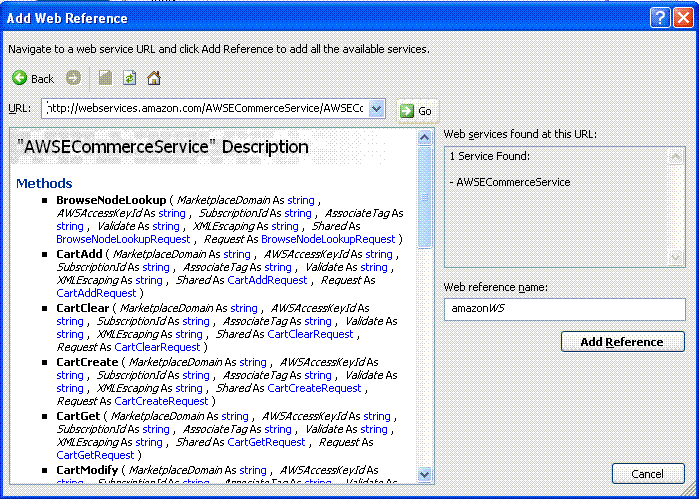Click services list scroll up arrow
Screen dimensions: 699x499
click(x=676, y=157)
